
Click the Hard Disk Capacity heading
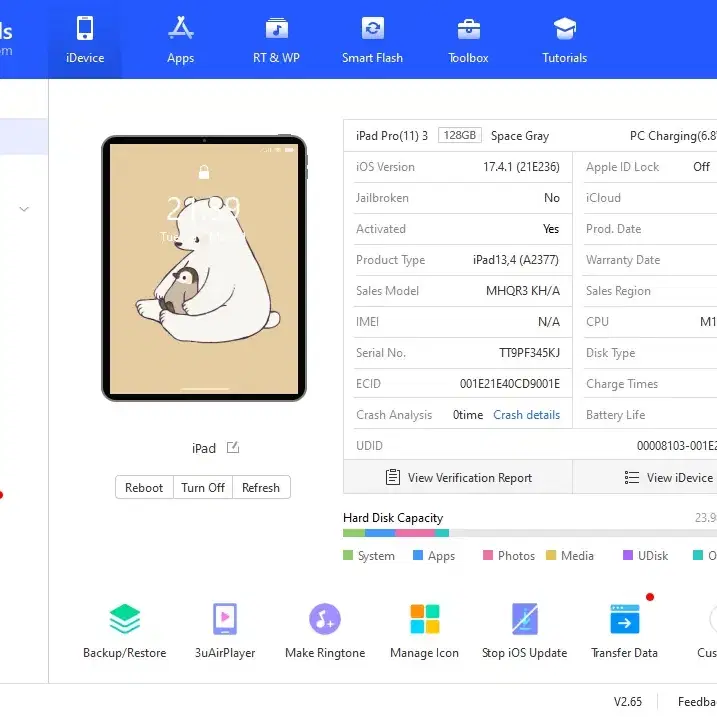pos(393,518)
